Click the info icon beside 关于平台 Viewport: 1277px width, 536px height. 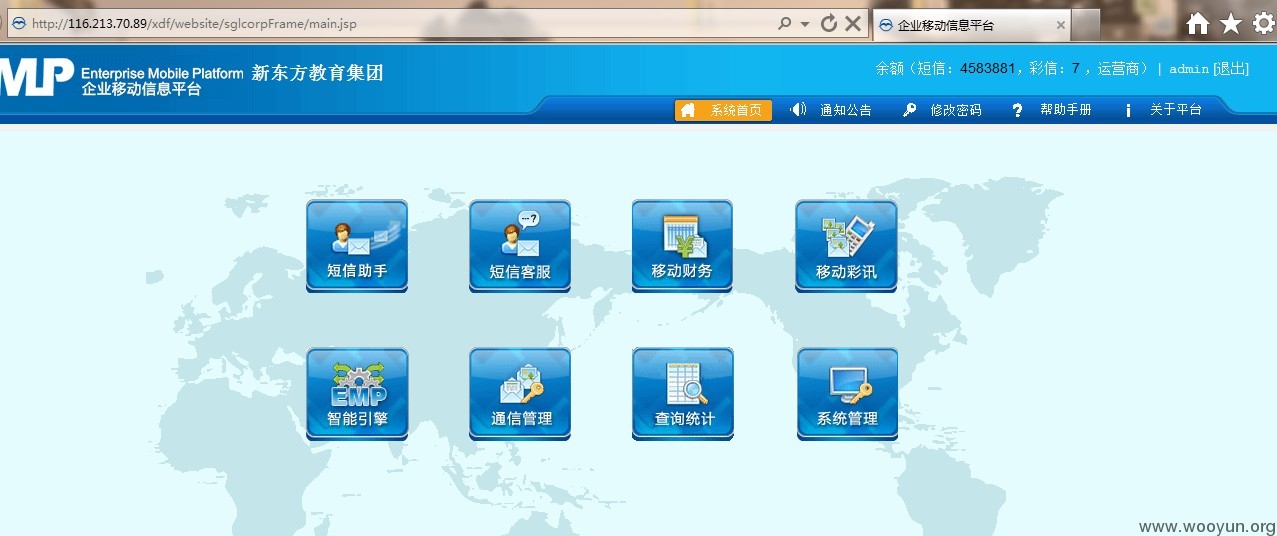coord(1128,110)
